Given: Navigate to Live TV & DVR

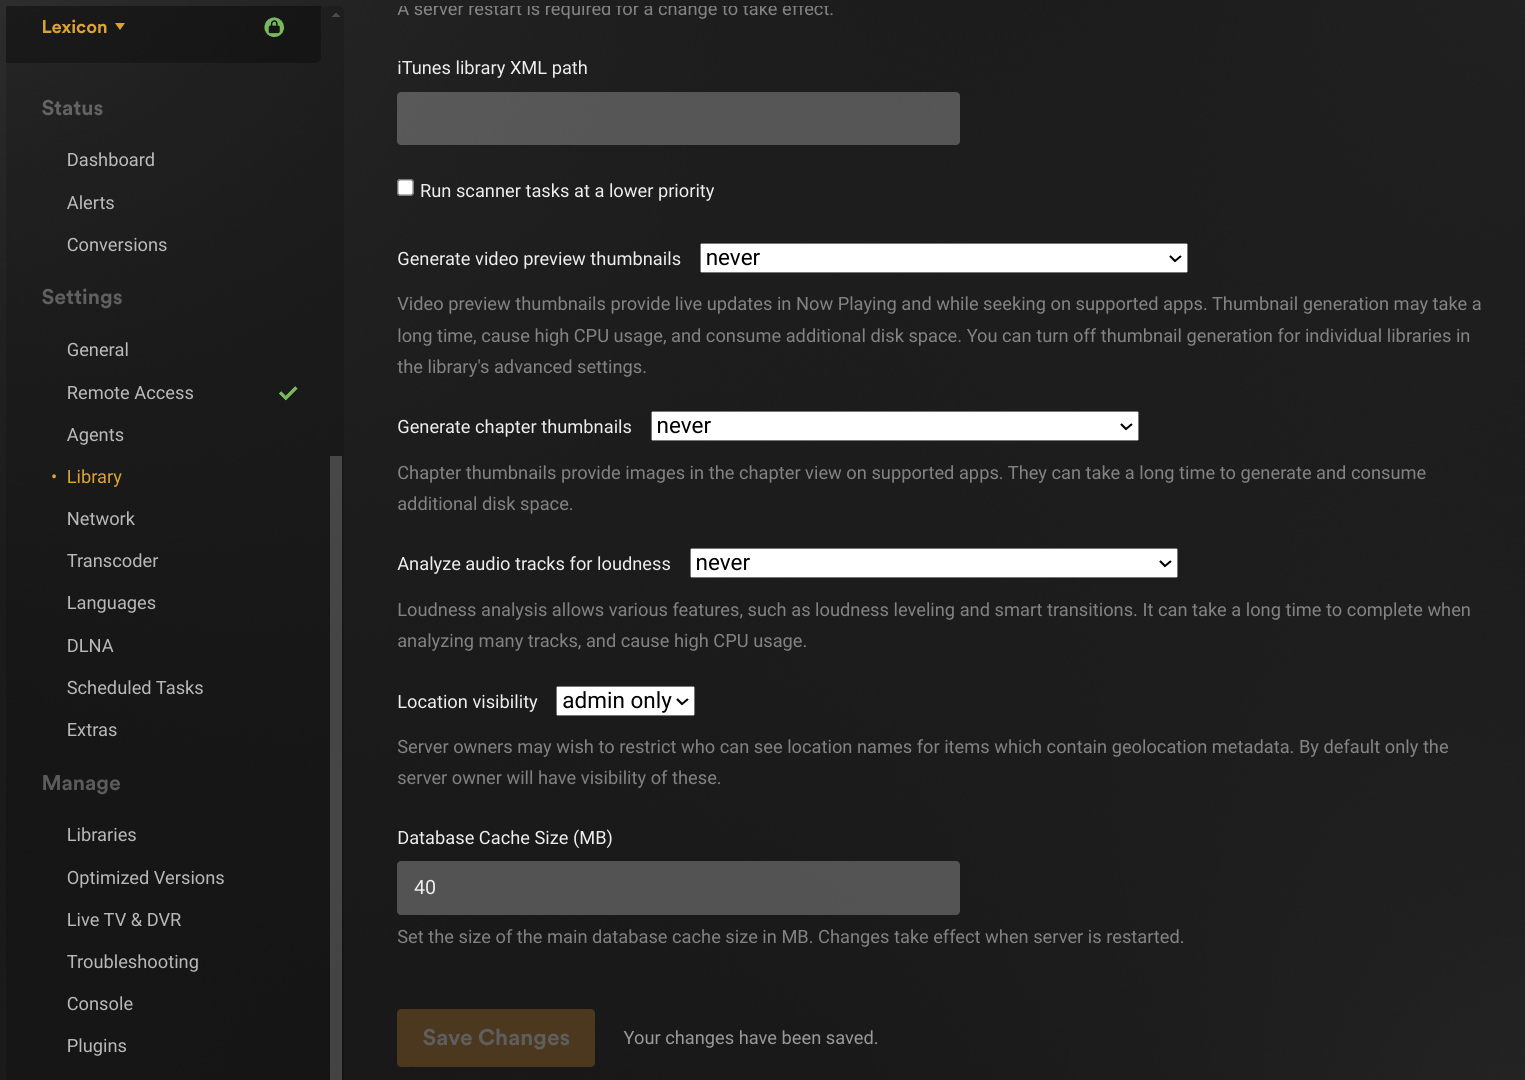Looking at the screenshot, I should pos(124,920).
